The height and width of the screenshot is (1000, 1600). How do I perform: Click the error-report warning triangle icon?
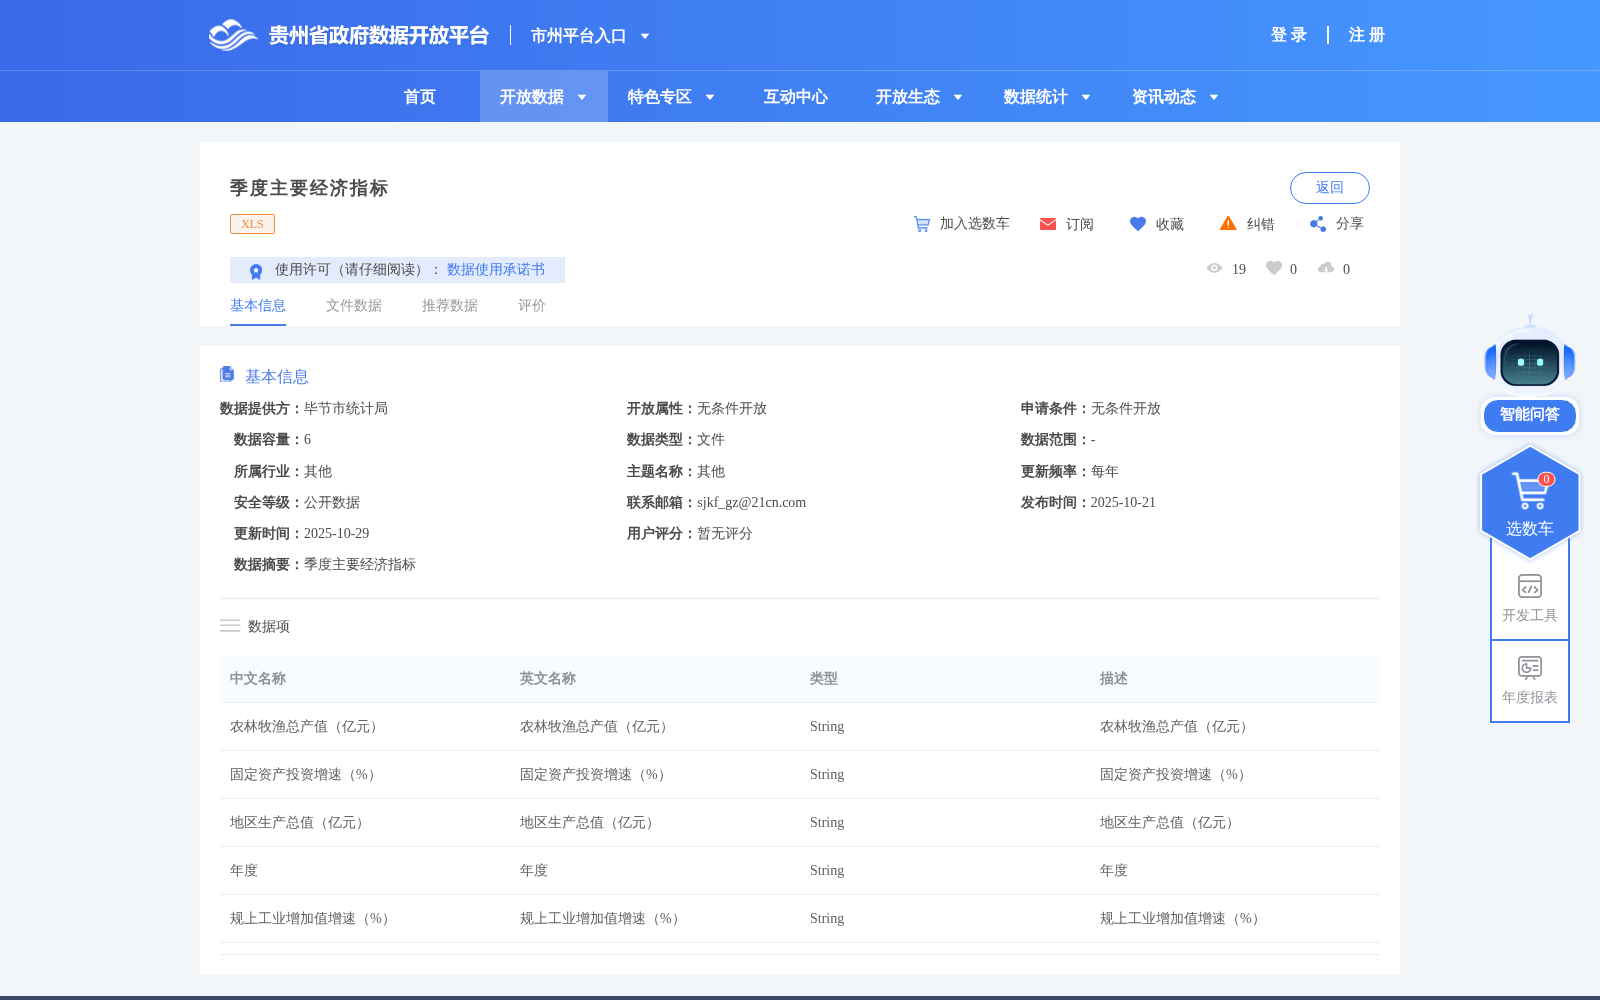click(1228, 223)
